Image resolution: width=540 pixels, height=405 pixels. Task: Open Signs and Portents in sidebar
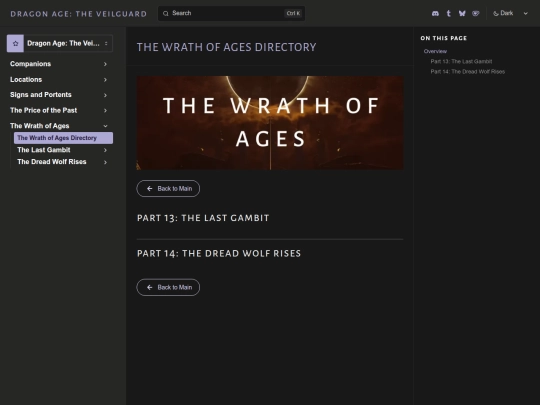pyautogui.click(x=41, y=95)
